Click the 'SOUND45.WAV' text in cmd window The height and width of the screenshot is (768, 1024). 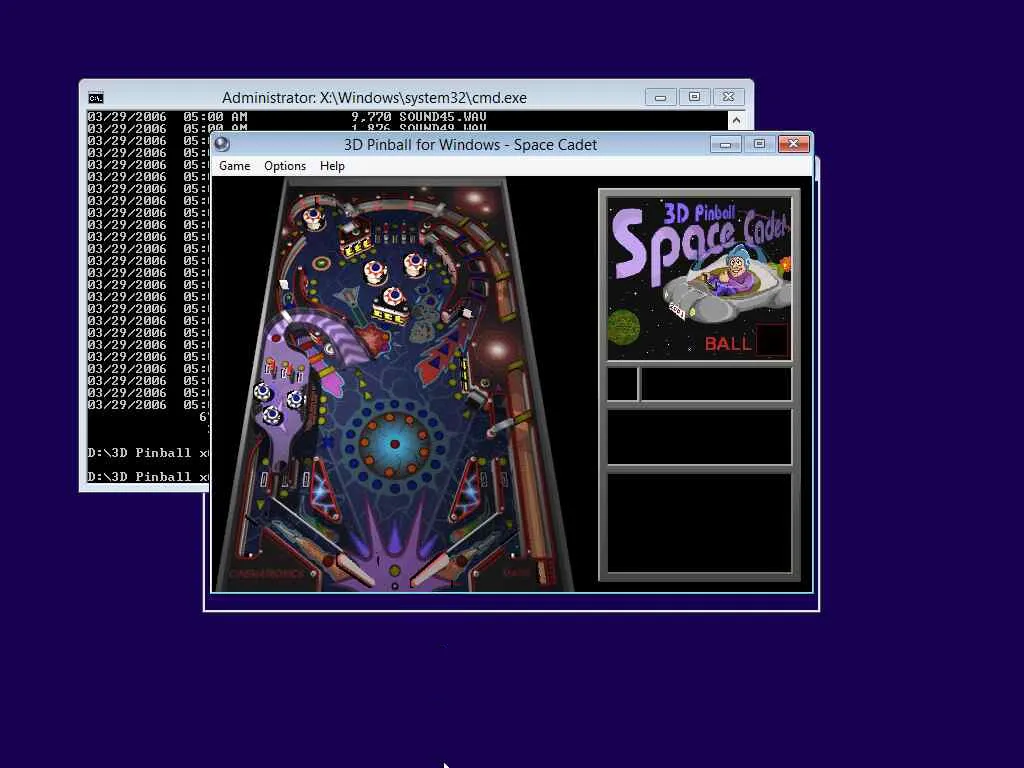point(443,117)
